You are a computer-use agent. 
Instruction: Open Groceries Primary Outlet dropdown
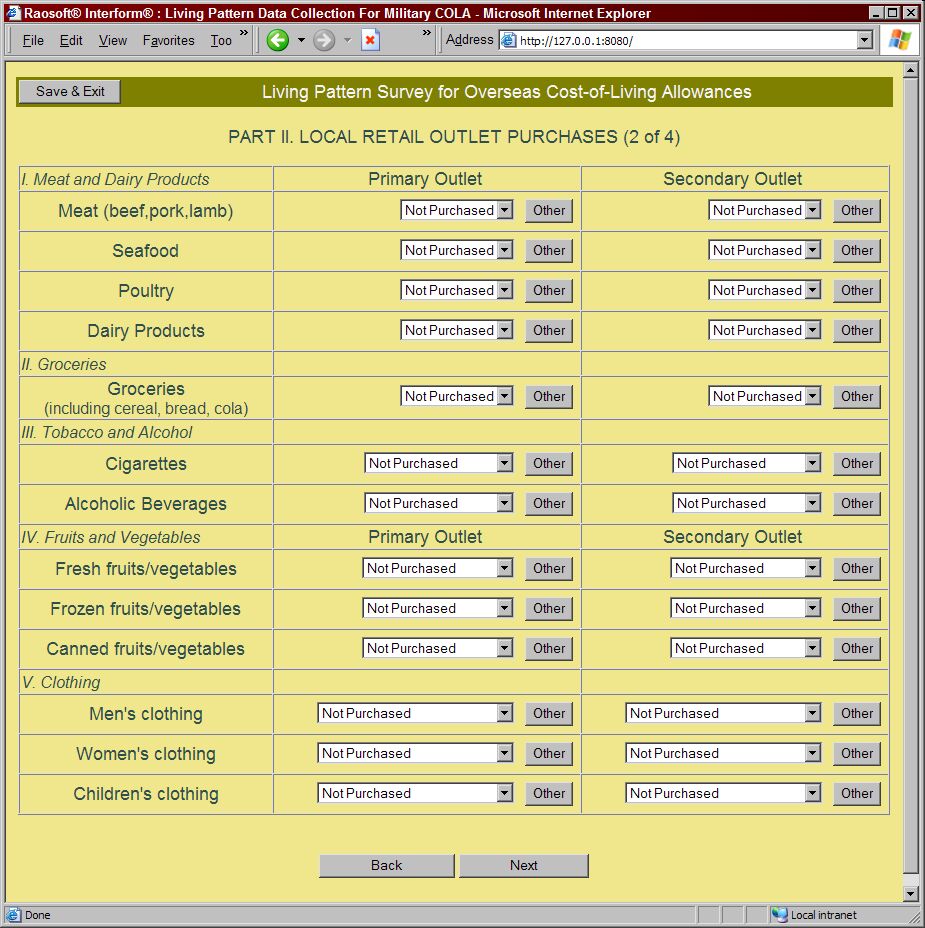tap(456, 396)
